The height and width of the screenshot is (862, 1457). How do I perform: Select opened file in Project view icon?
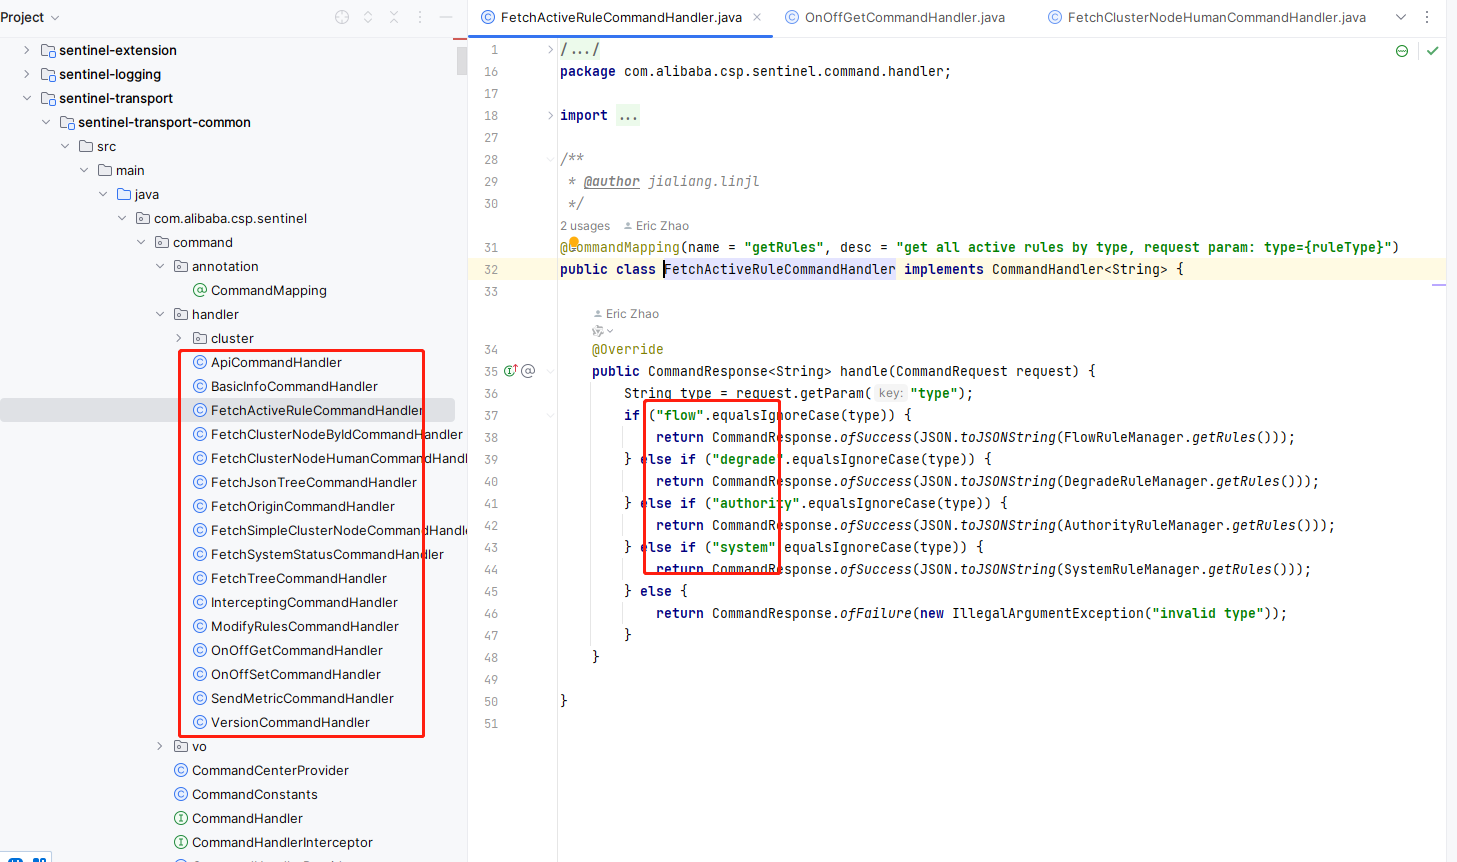click(342, 17)
